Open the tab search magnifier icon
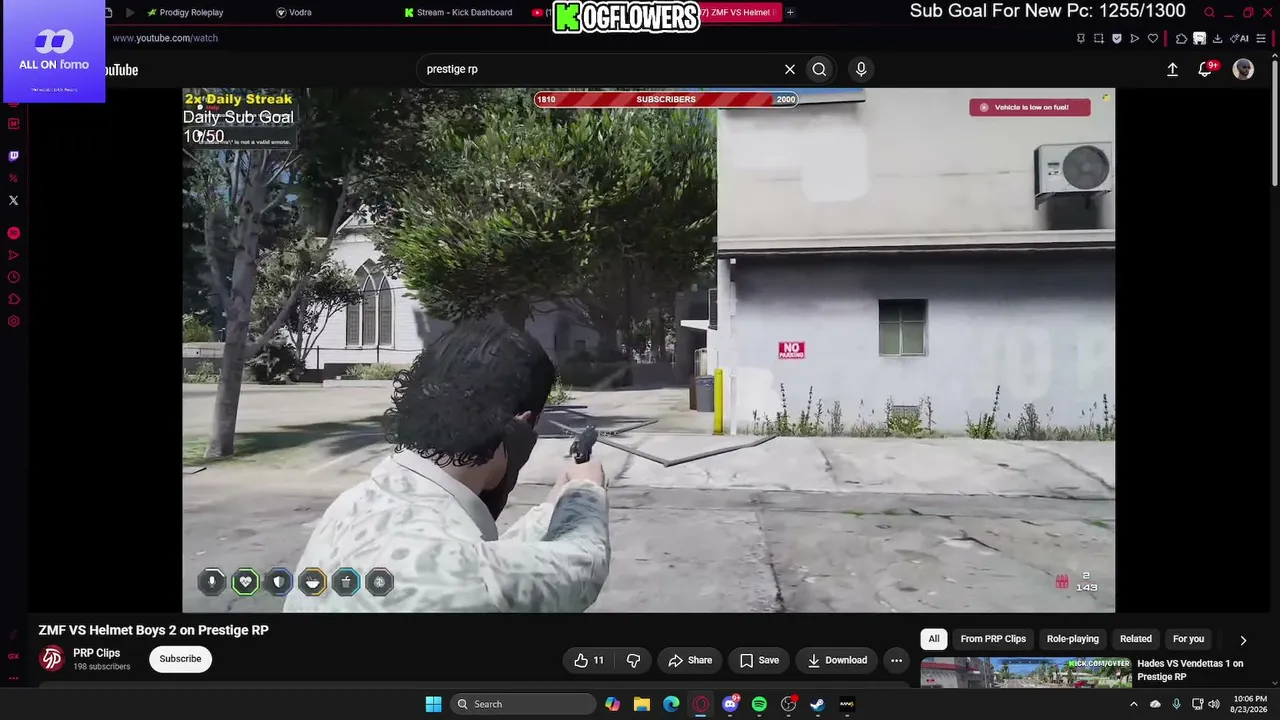Screen dimensions: 1280x720 tap(1209, 12)
